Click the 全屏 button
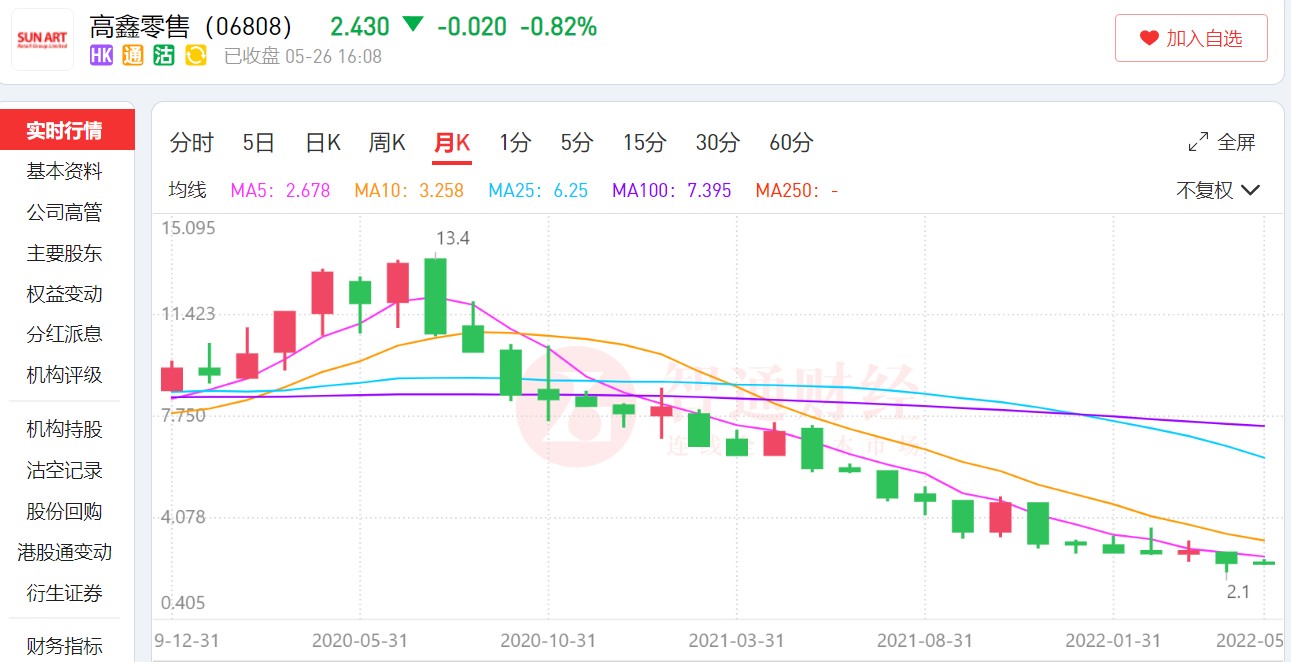 (1221, 142)
